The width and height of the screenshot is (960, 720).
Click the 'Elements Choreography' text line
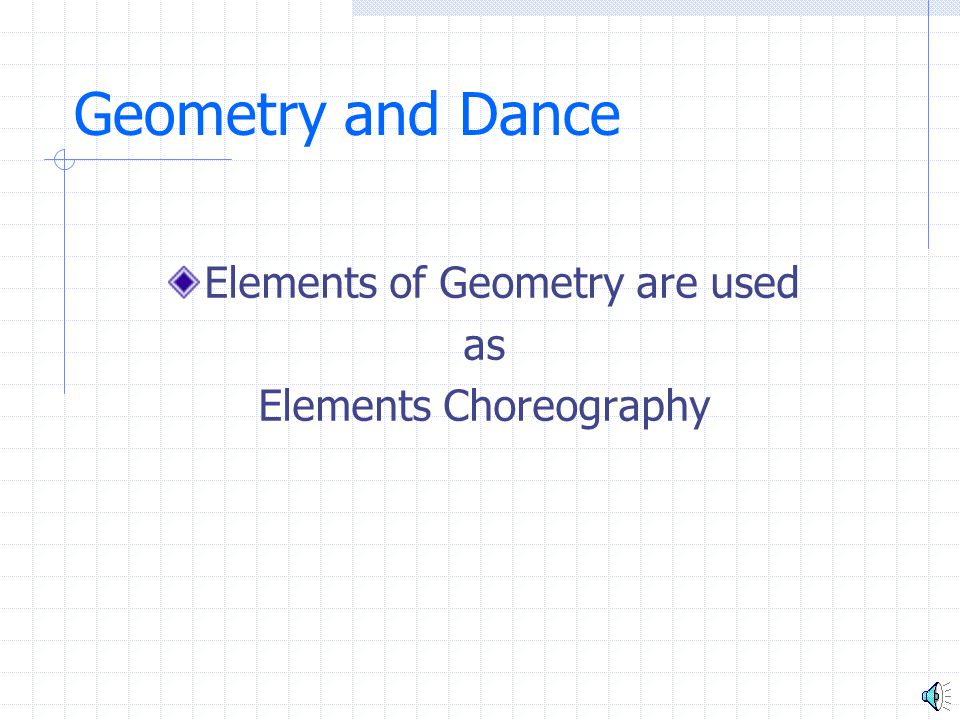point(484,407)
